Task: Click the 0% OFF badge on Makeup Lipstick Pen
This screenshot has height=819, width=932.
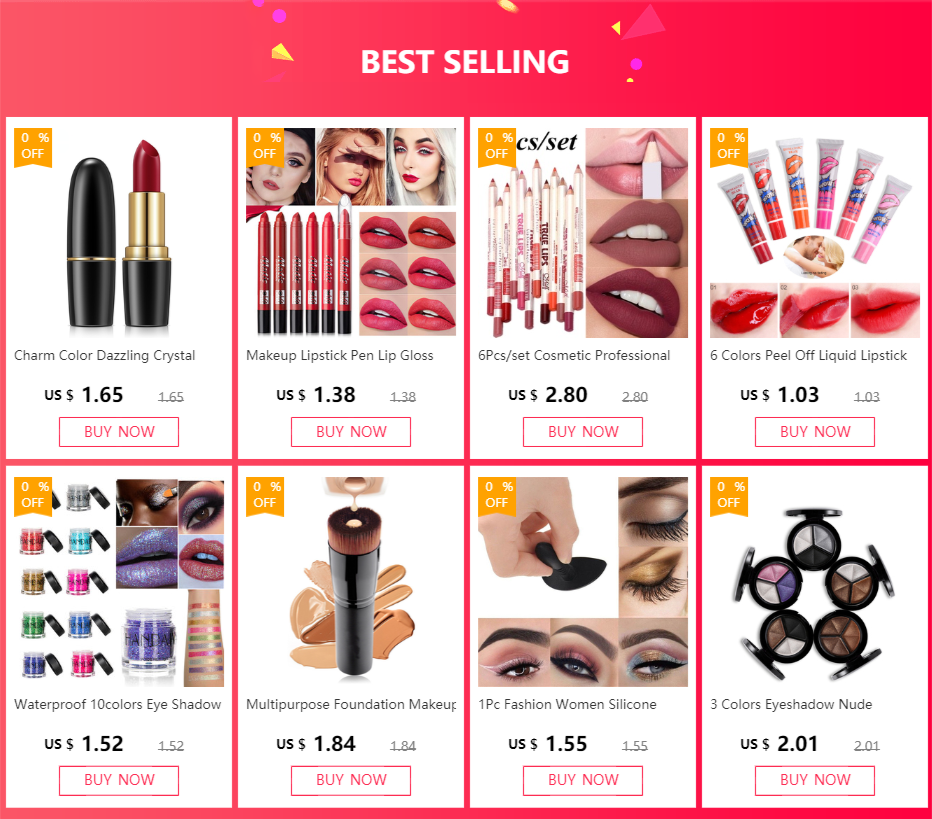Action: click(x=265, y=147)
